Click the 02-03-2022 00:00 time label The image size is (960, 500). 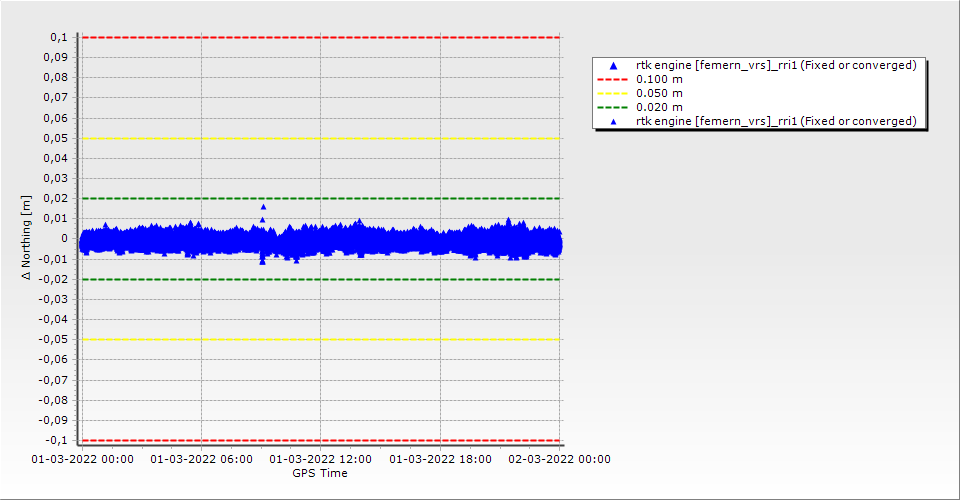pyautogui.click(x=559, y=460)
